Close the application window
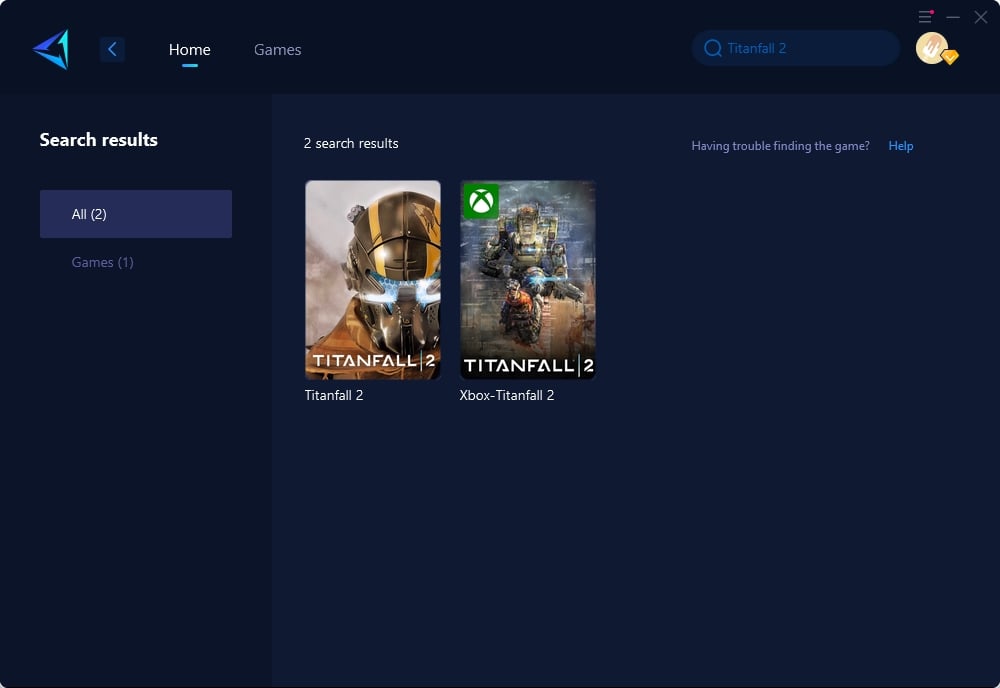 [x=981, y=17]
